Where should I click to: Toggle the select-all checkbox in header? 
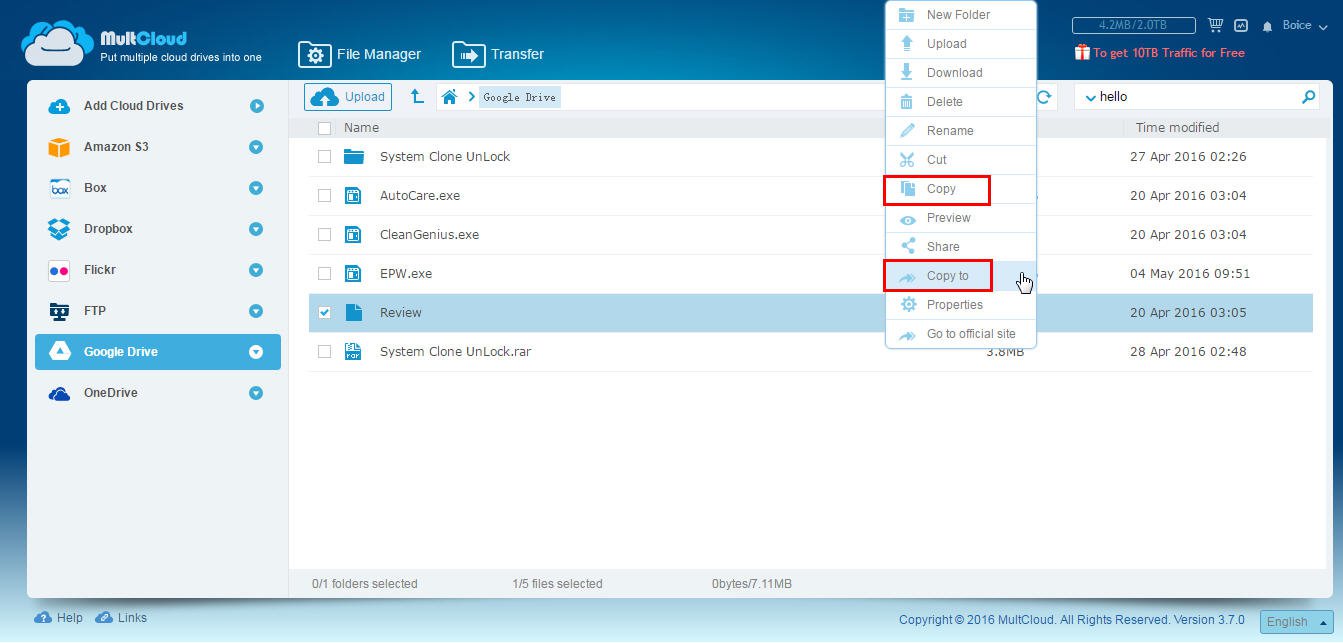point(324,128)
